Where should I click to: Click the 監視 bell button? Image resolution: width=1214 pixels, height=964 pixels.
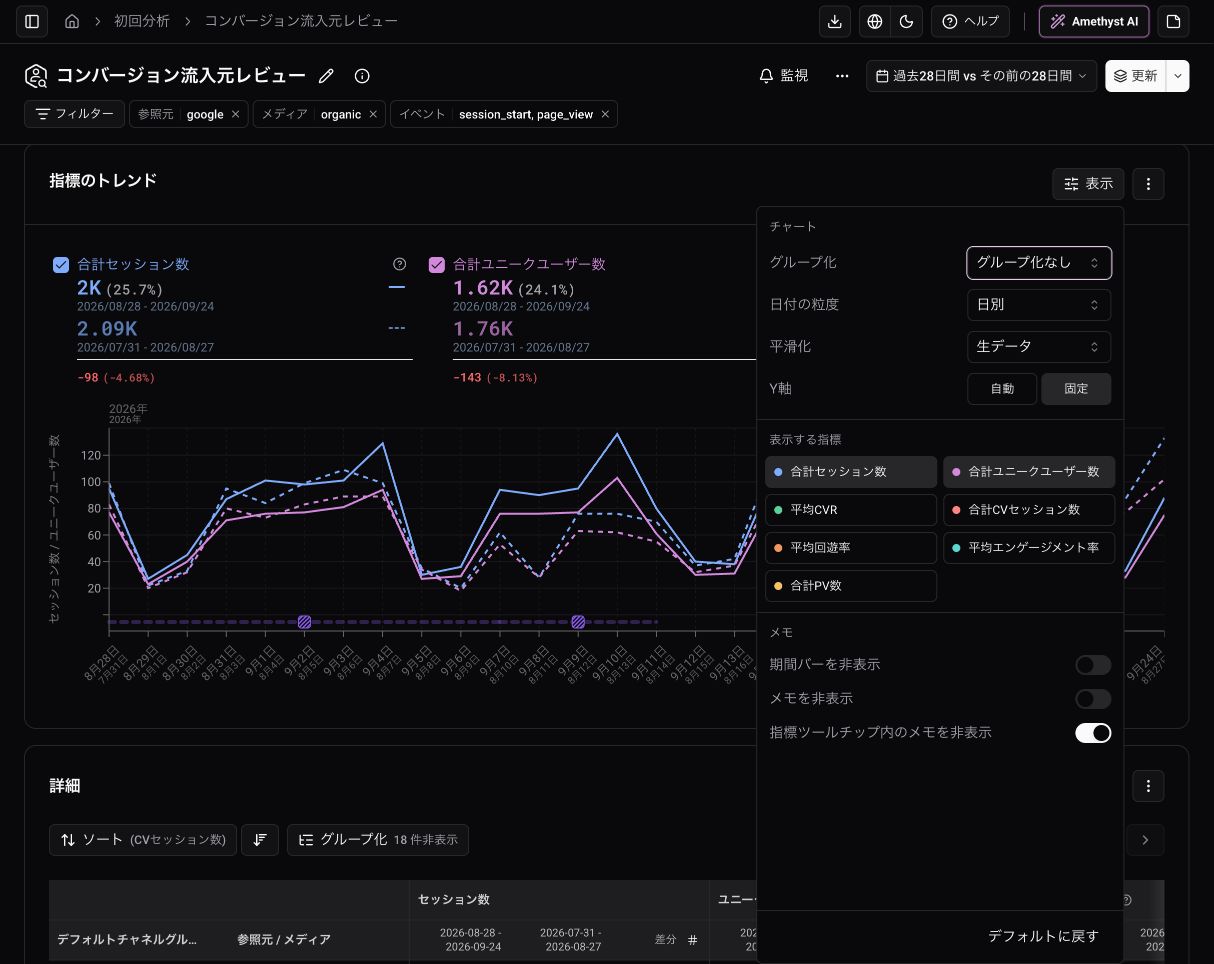click(784, 76)
